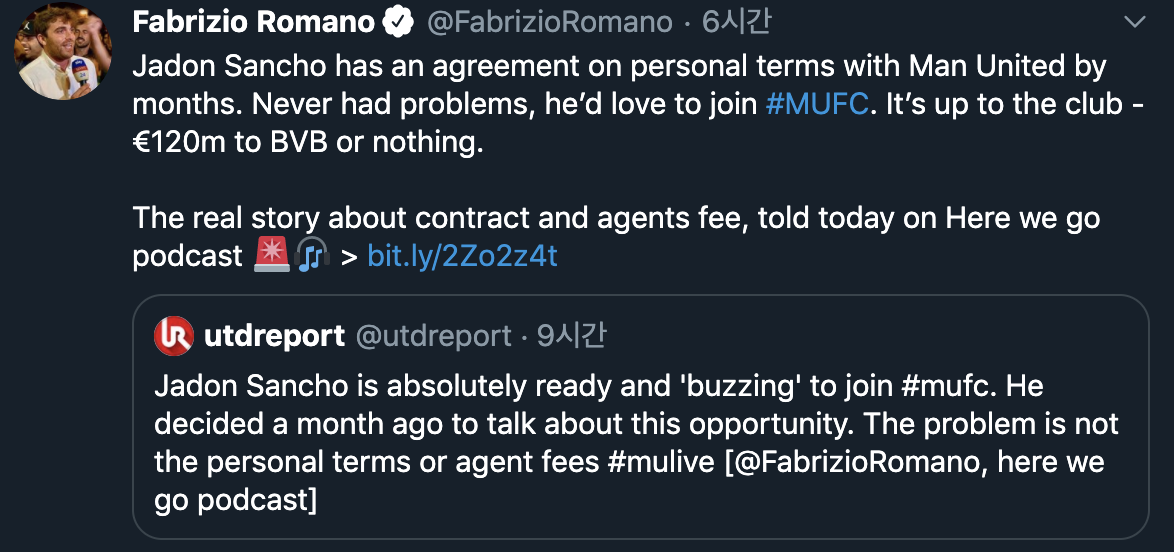The height and width of the screenshot is (552, 1174).
Task: Open the bit.ly/2Zo2z4t podcast link
Action: [x=462, y=256]
